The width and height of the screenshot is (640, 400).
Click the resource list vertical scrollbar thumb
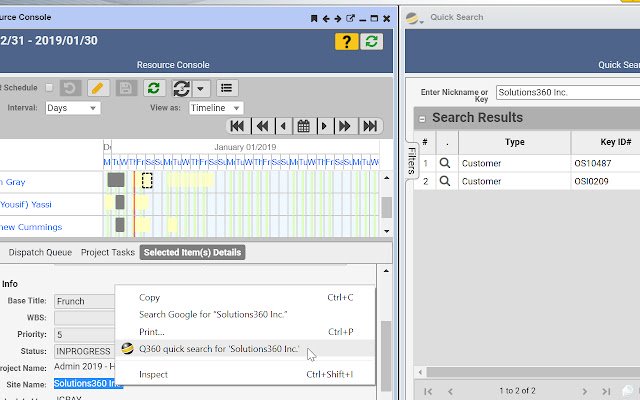[386, 208]
